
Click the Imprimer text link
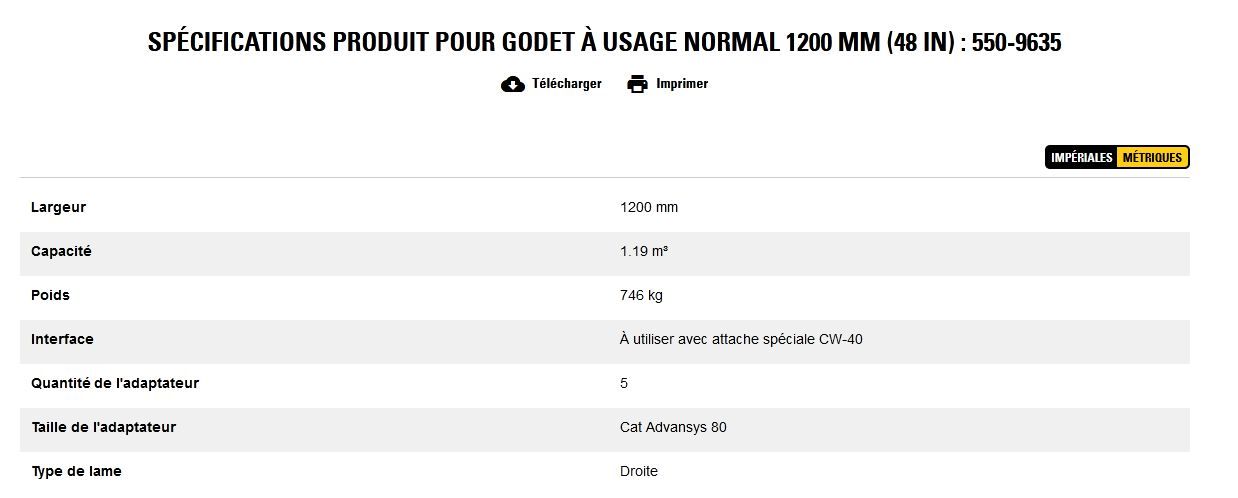681,84
